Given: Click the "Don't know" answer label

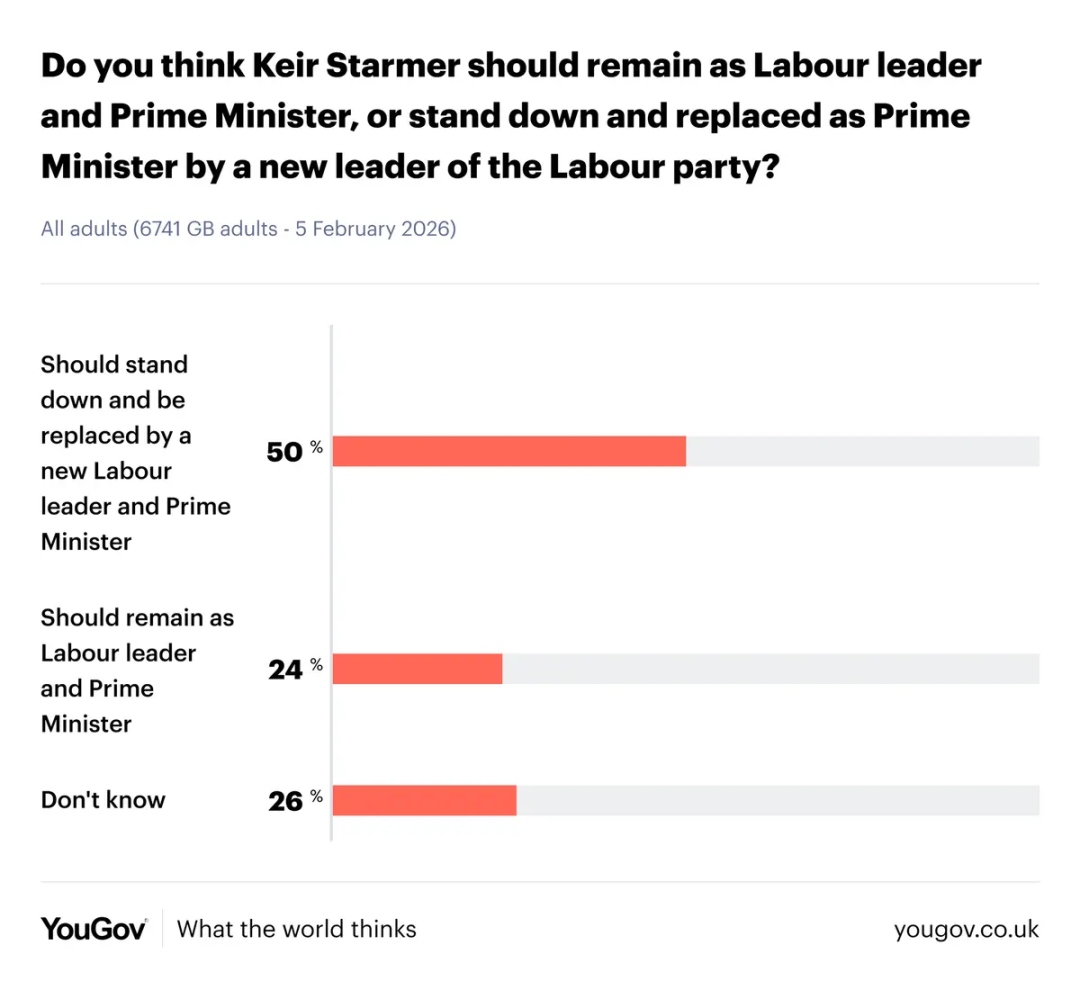Looking at the screenshot, I should coord(103,800).
